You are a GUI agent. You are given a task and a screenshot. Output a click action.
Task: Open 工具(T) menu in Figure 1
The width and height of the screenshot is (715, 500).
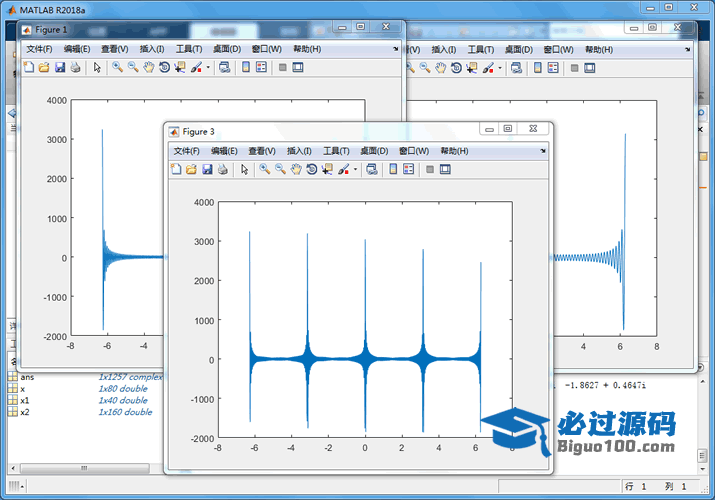click(x=189, y=49)
